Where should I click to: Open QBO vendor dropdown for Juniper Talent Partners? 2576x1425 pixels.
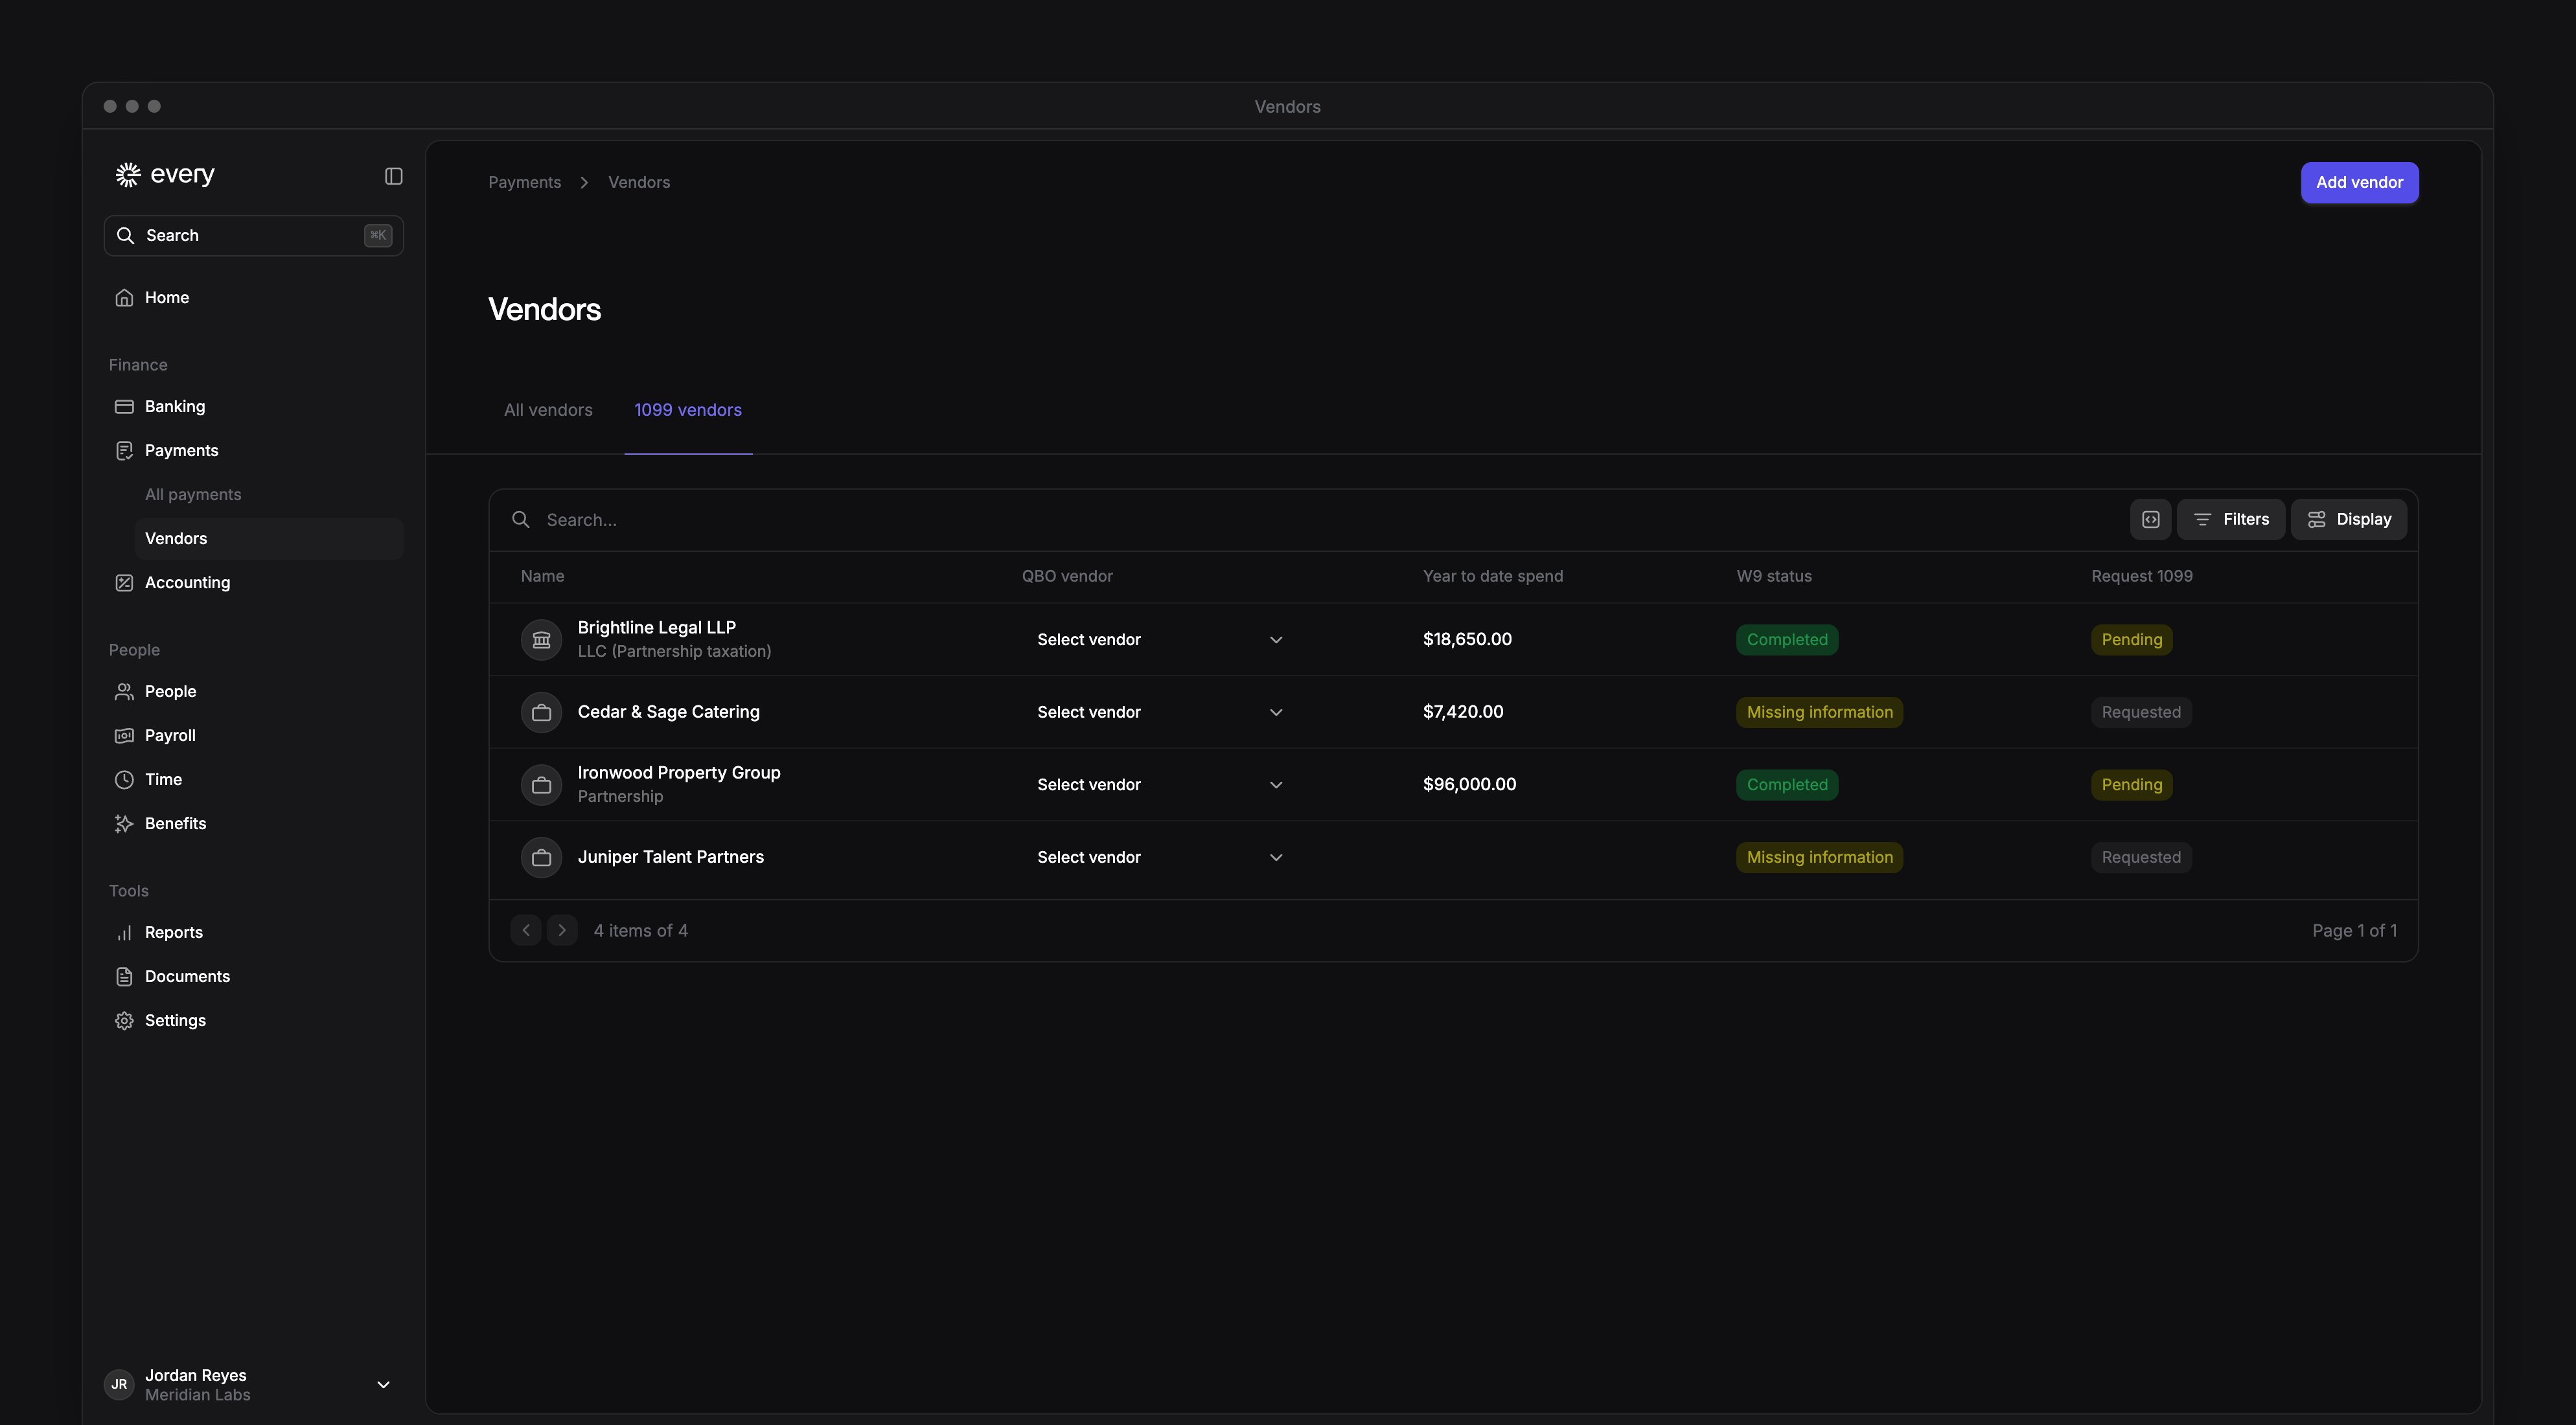pos(1160,858)
